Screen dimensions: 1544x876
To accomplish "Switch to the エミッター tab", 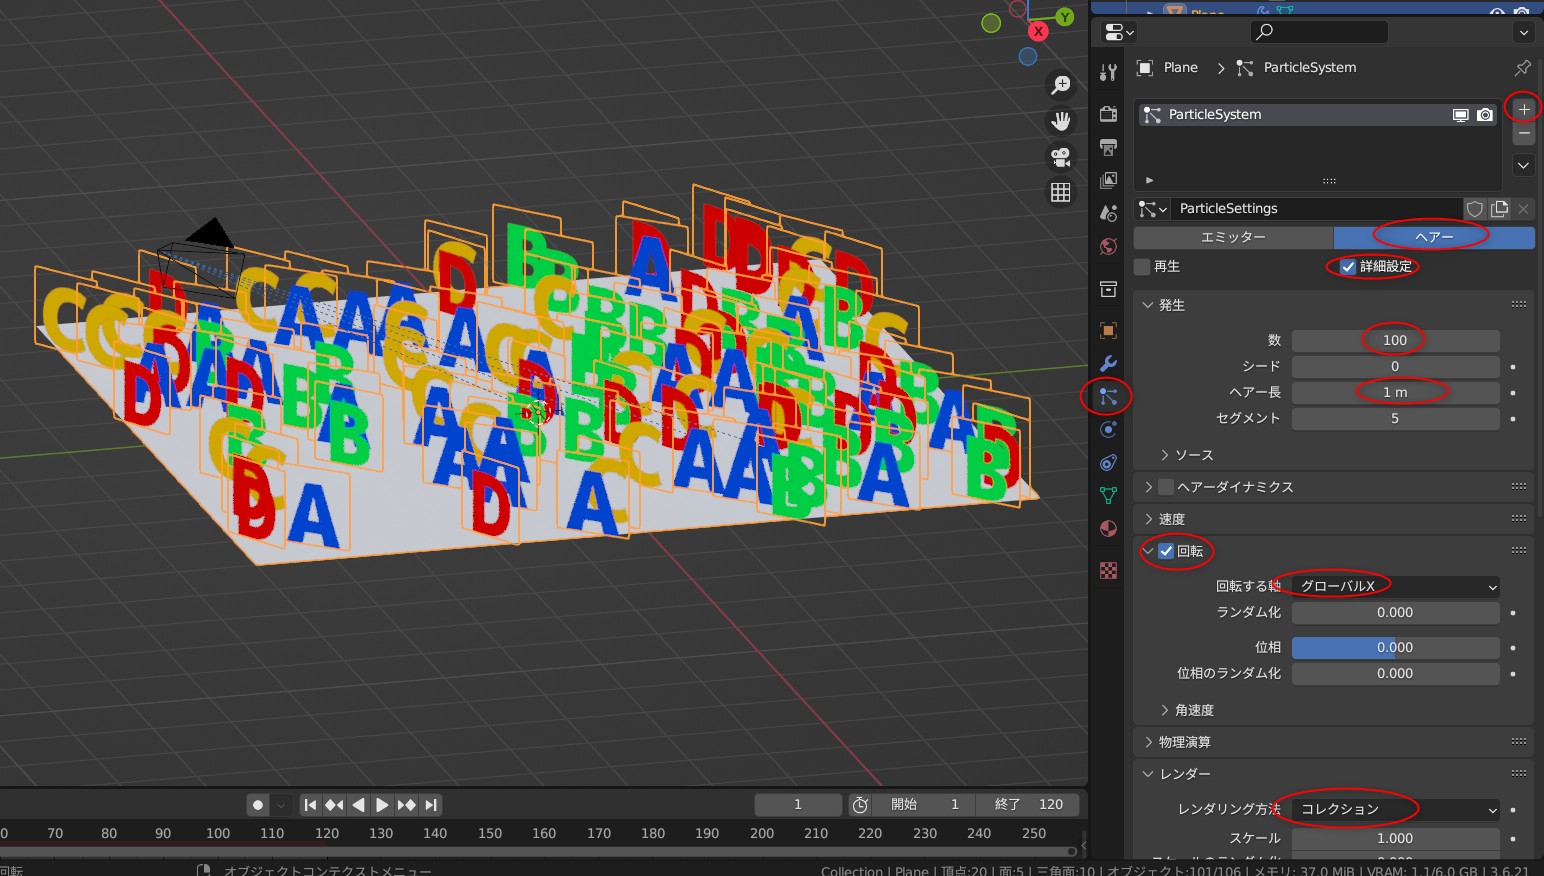I will (1233, 237).
